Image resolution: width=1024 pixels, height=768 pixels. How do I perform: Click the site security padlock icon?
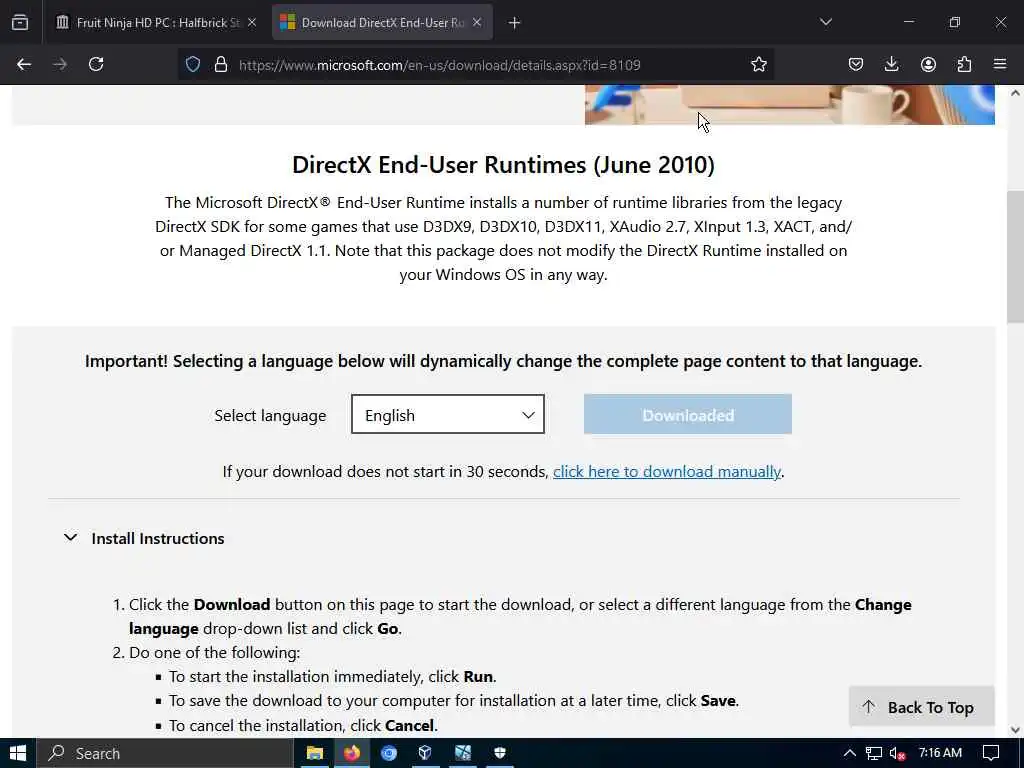coord(221,64)
